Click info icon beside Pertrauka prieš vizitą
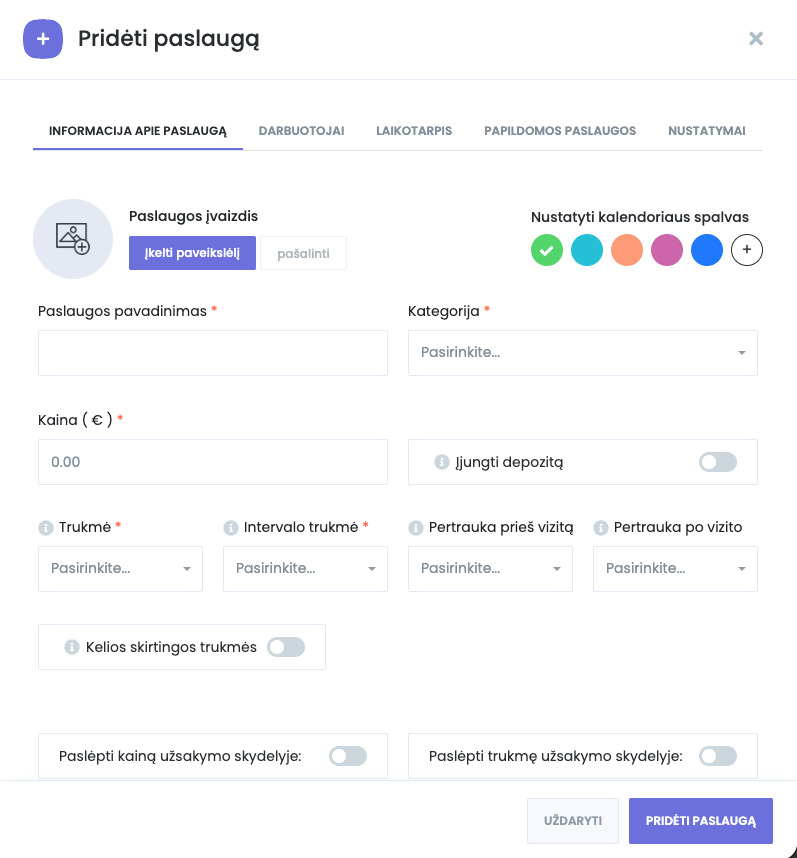This screenshot has width=797, height=858. pyautogui.click(x=414, y=527)
